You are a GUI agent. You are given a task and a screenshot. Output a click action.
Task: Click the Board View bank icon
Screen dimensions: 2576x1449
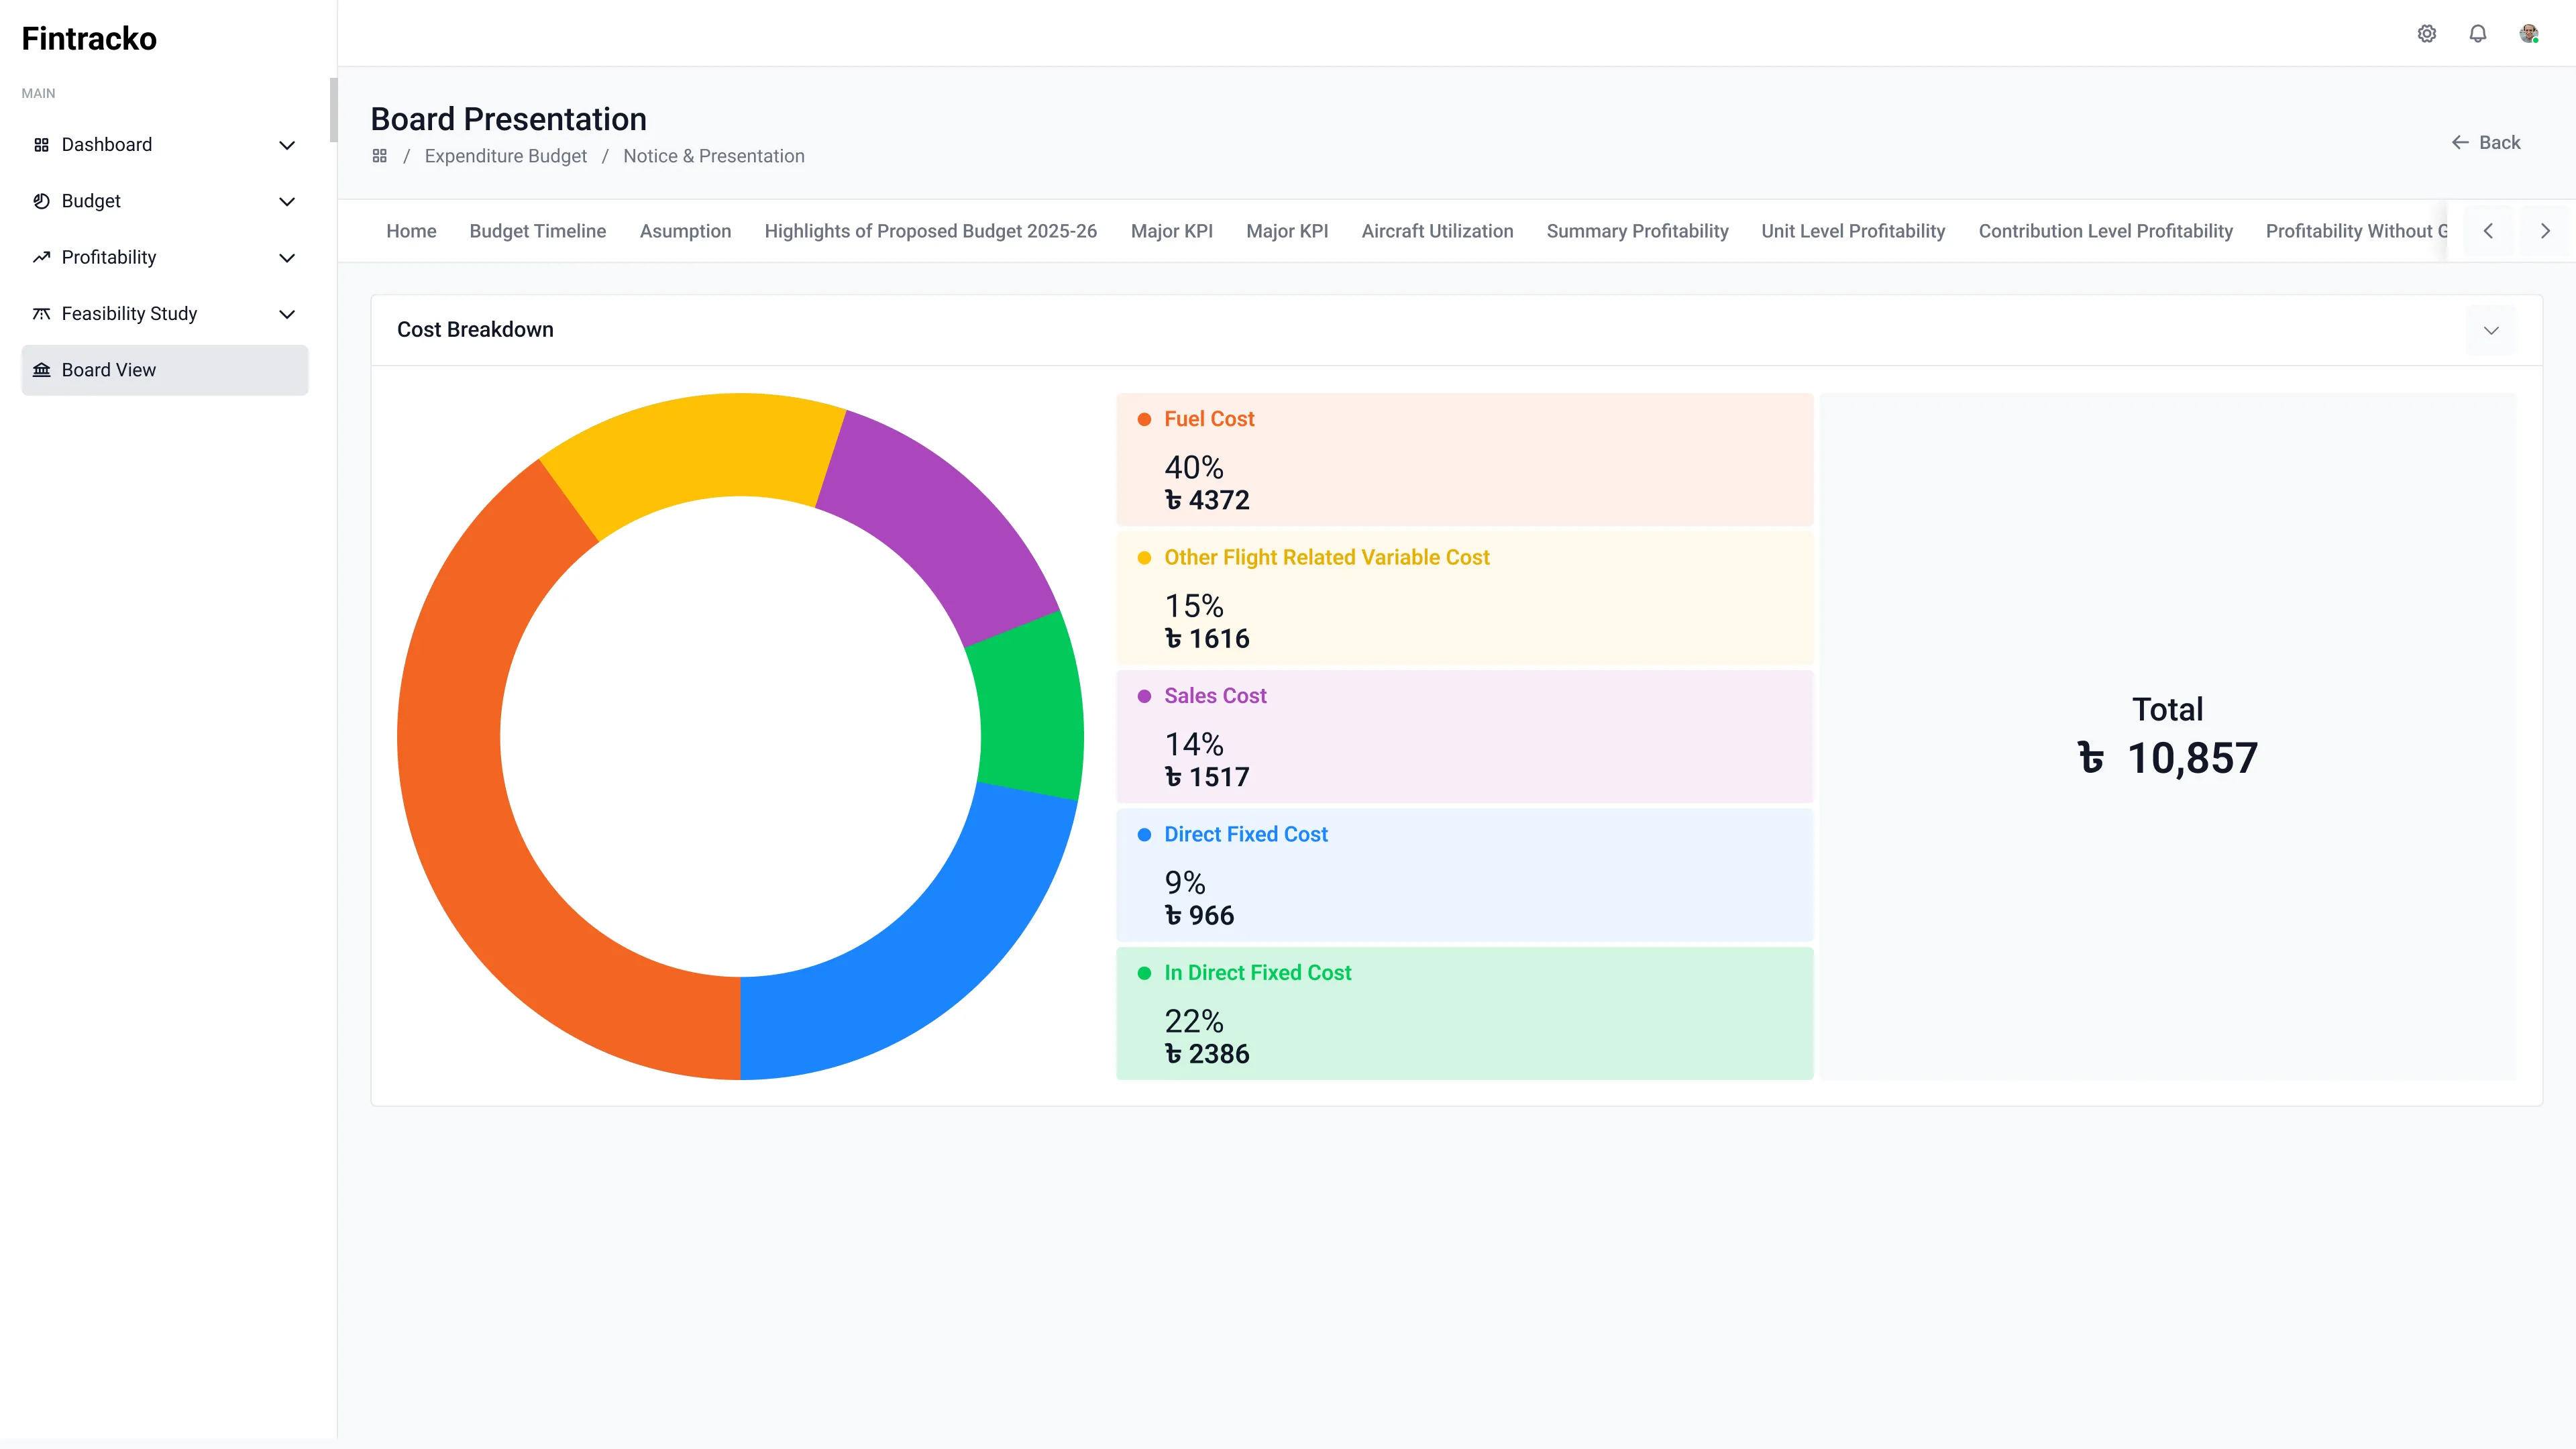tap(41, 370)
